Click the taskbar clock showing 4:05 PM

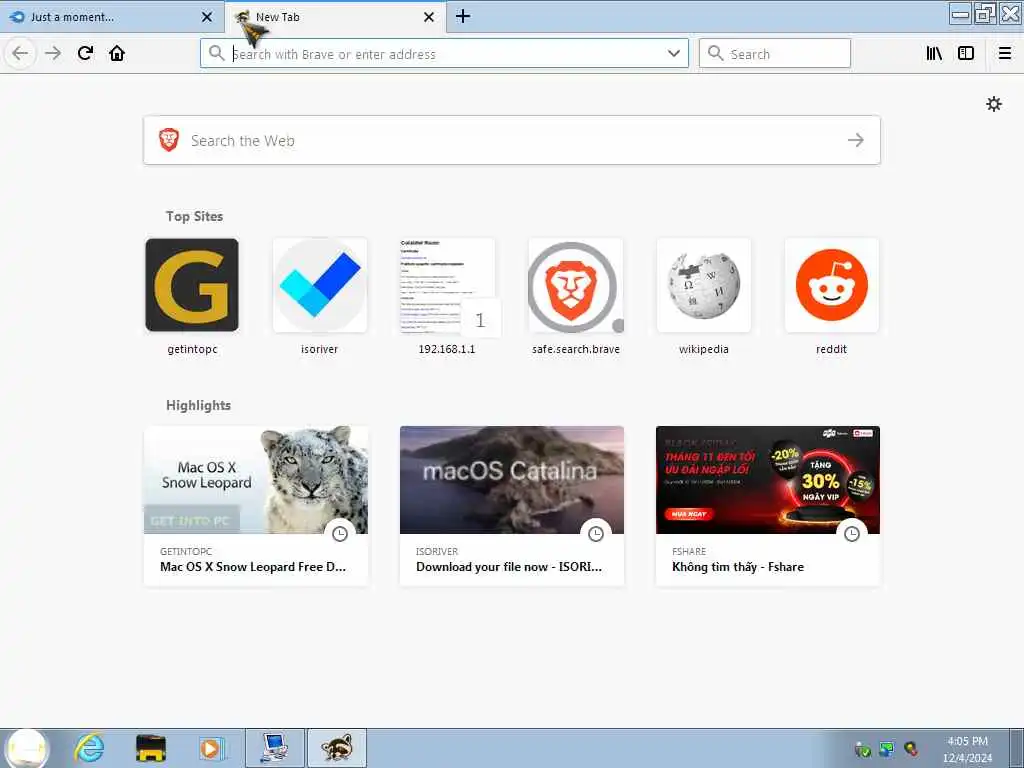click(967, 748)
